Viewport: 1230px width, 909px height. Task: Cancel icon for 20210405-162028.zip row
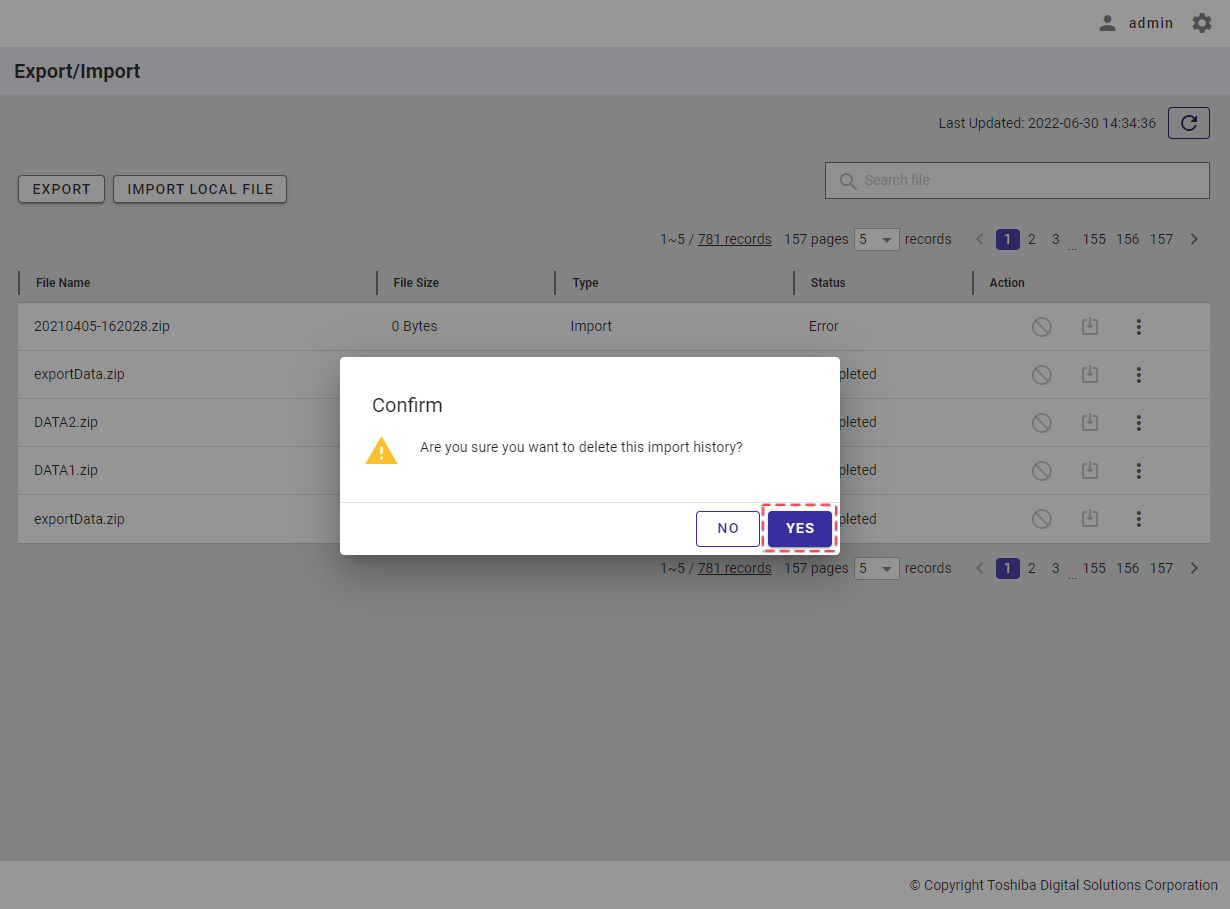pos(1042,327)
